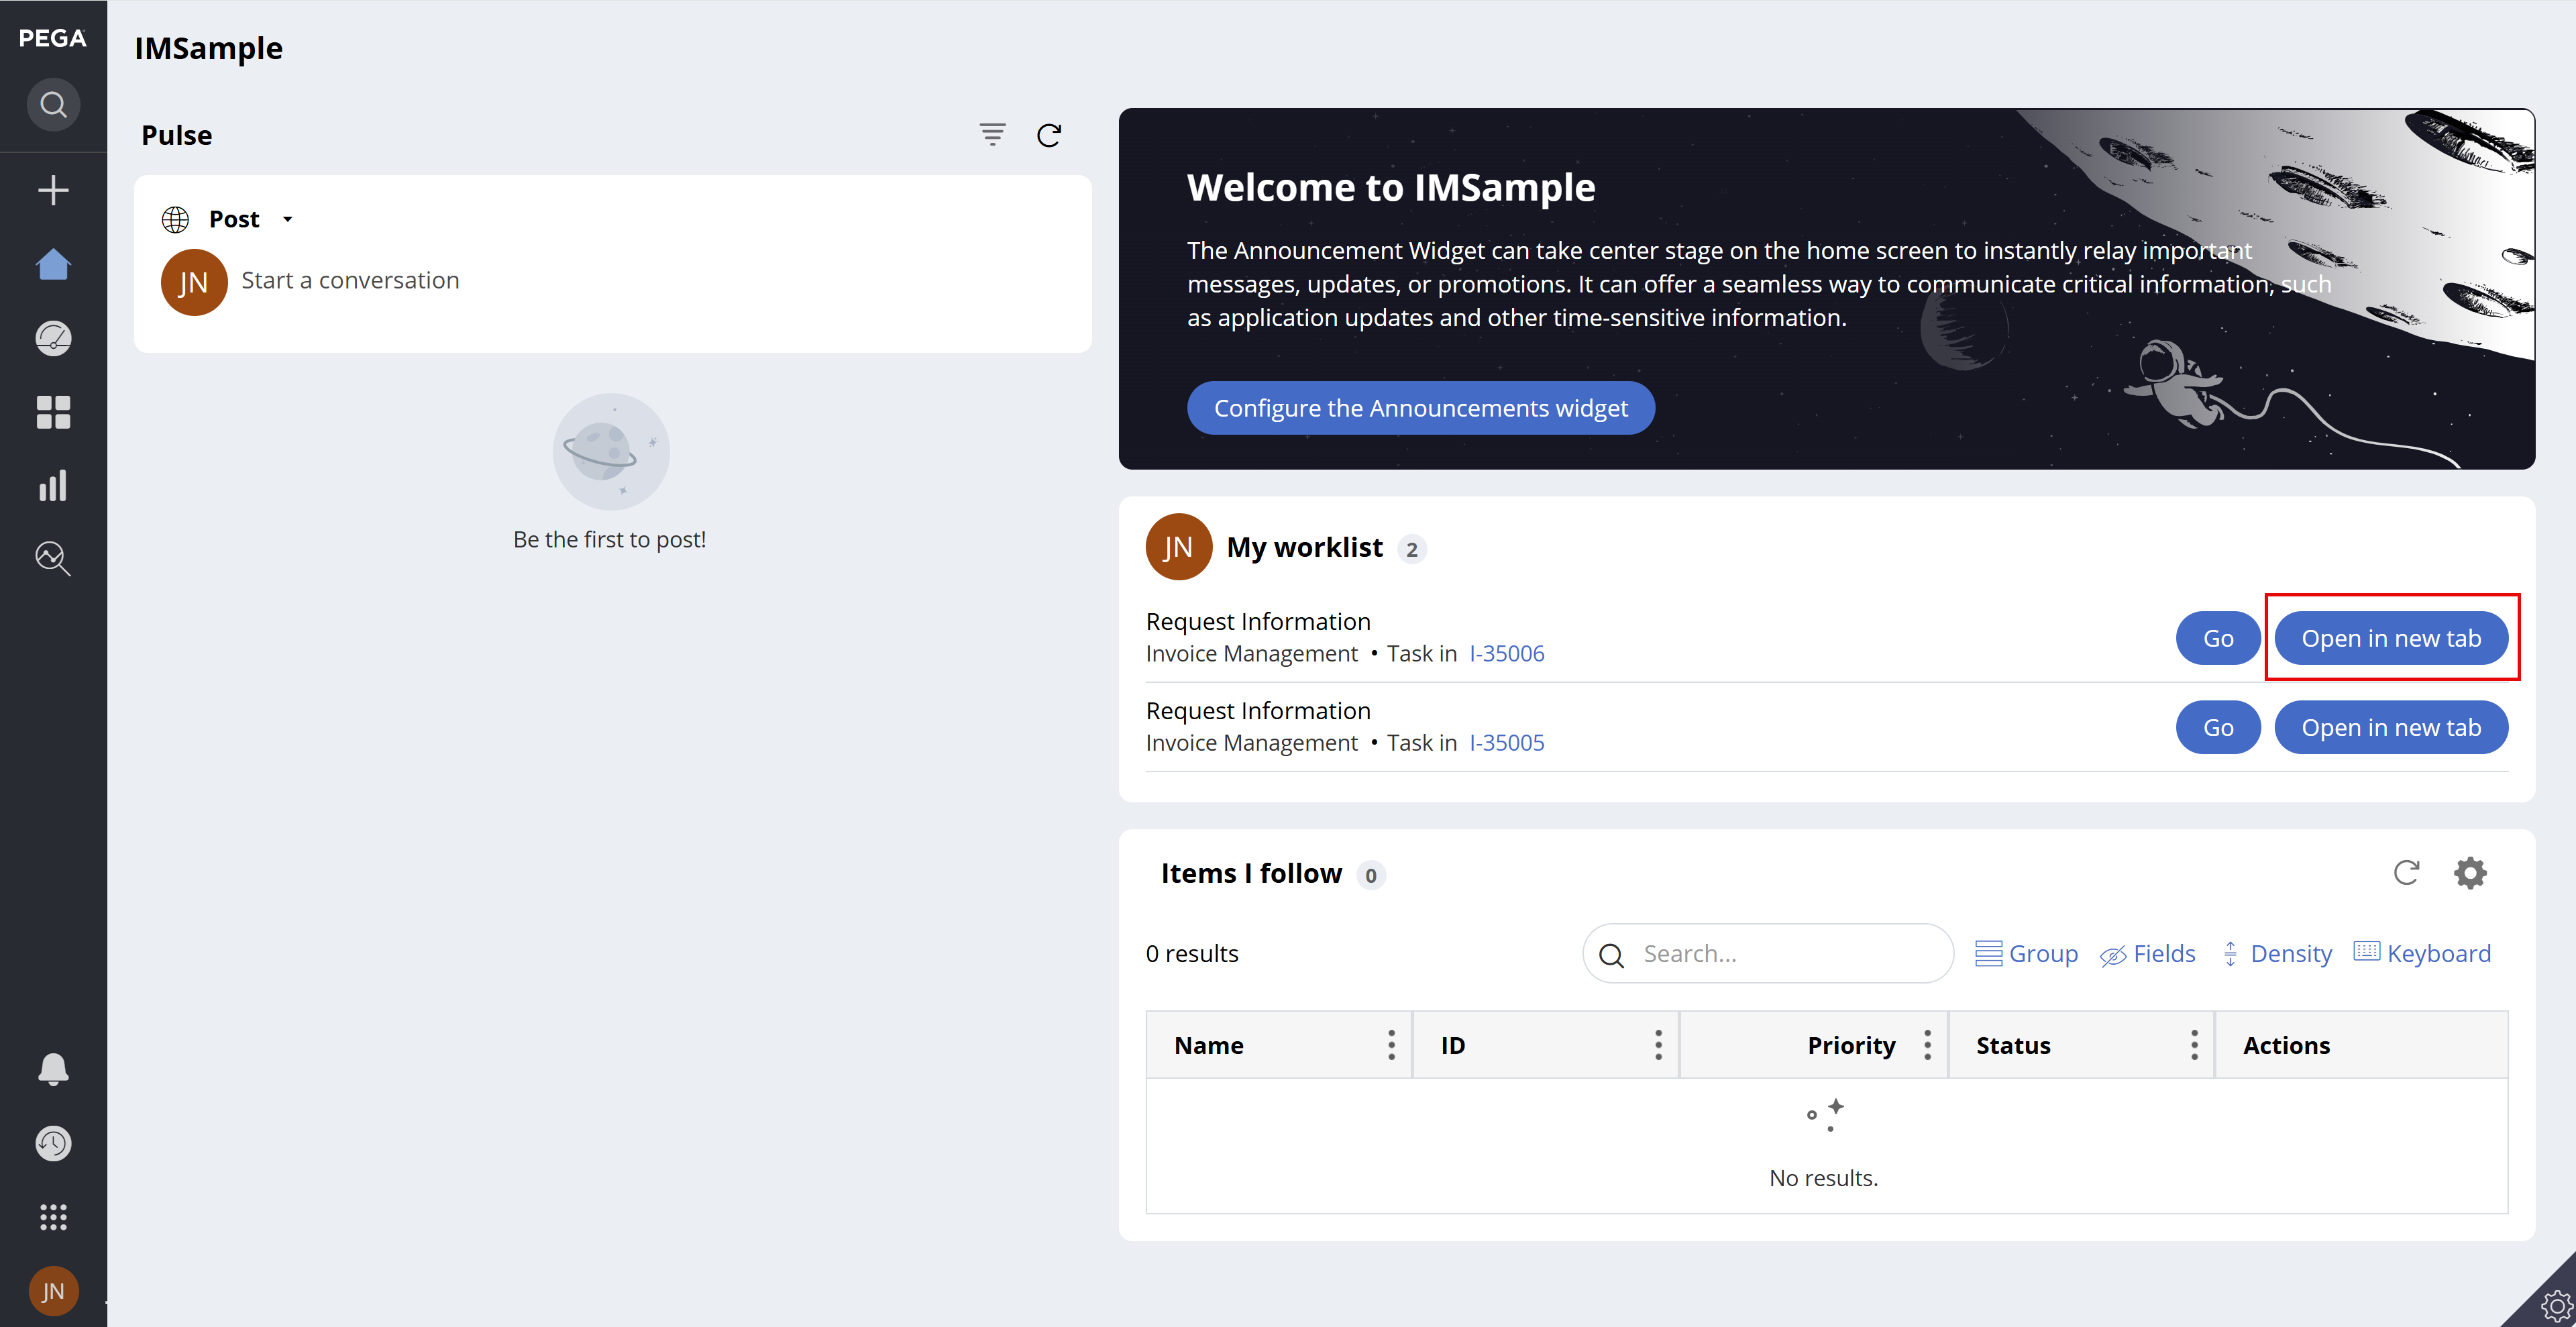Open Items I follow settings gear
The height and width of the screenshot is (1327, 2576).
click(x=2470, y=873)
